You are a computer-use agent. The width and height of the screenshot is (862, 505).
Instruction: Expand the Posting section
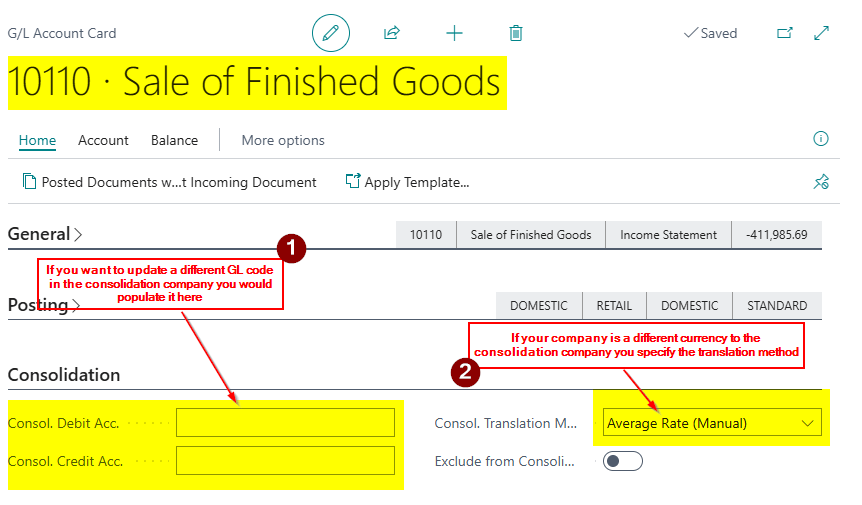point(45,305)
